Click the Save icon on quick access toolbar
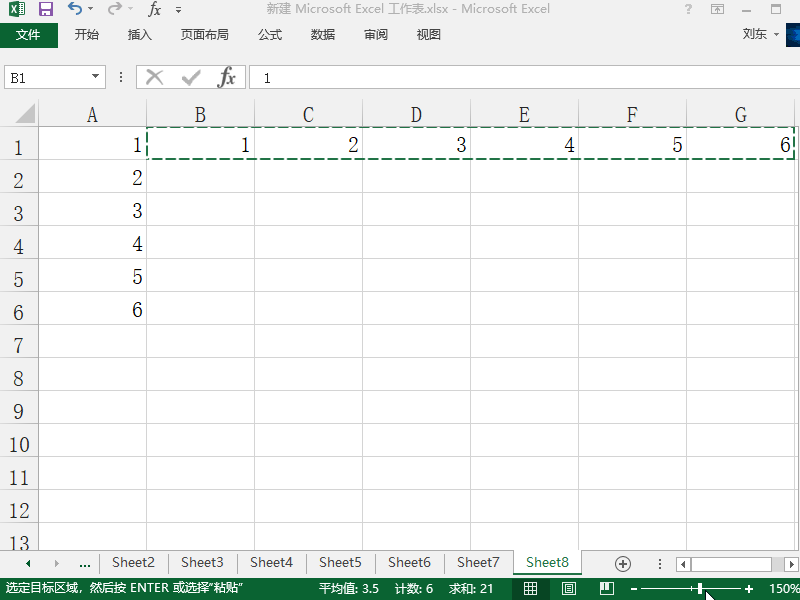This screenshot has height=600, width=800. click(x=45, y=9)
